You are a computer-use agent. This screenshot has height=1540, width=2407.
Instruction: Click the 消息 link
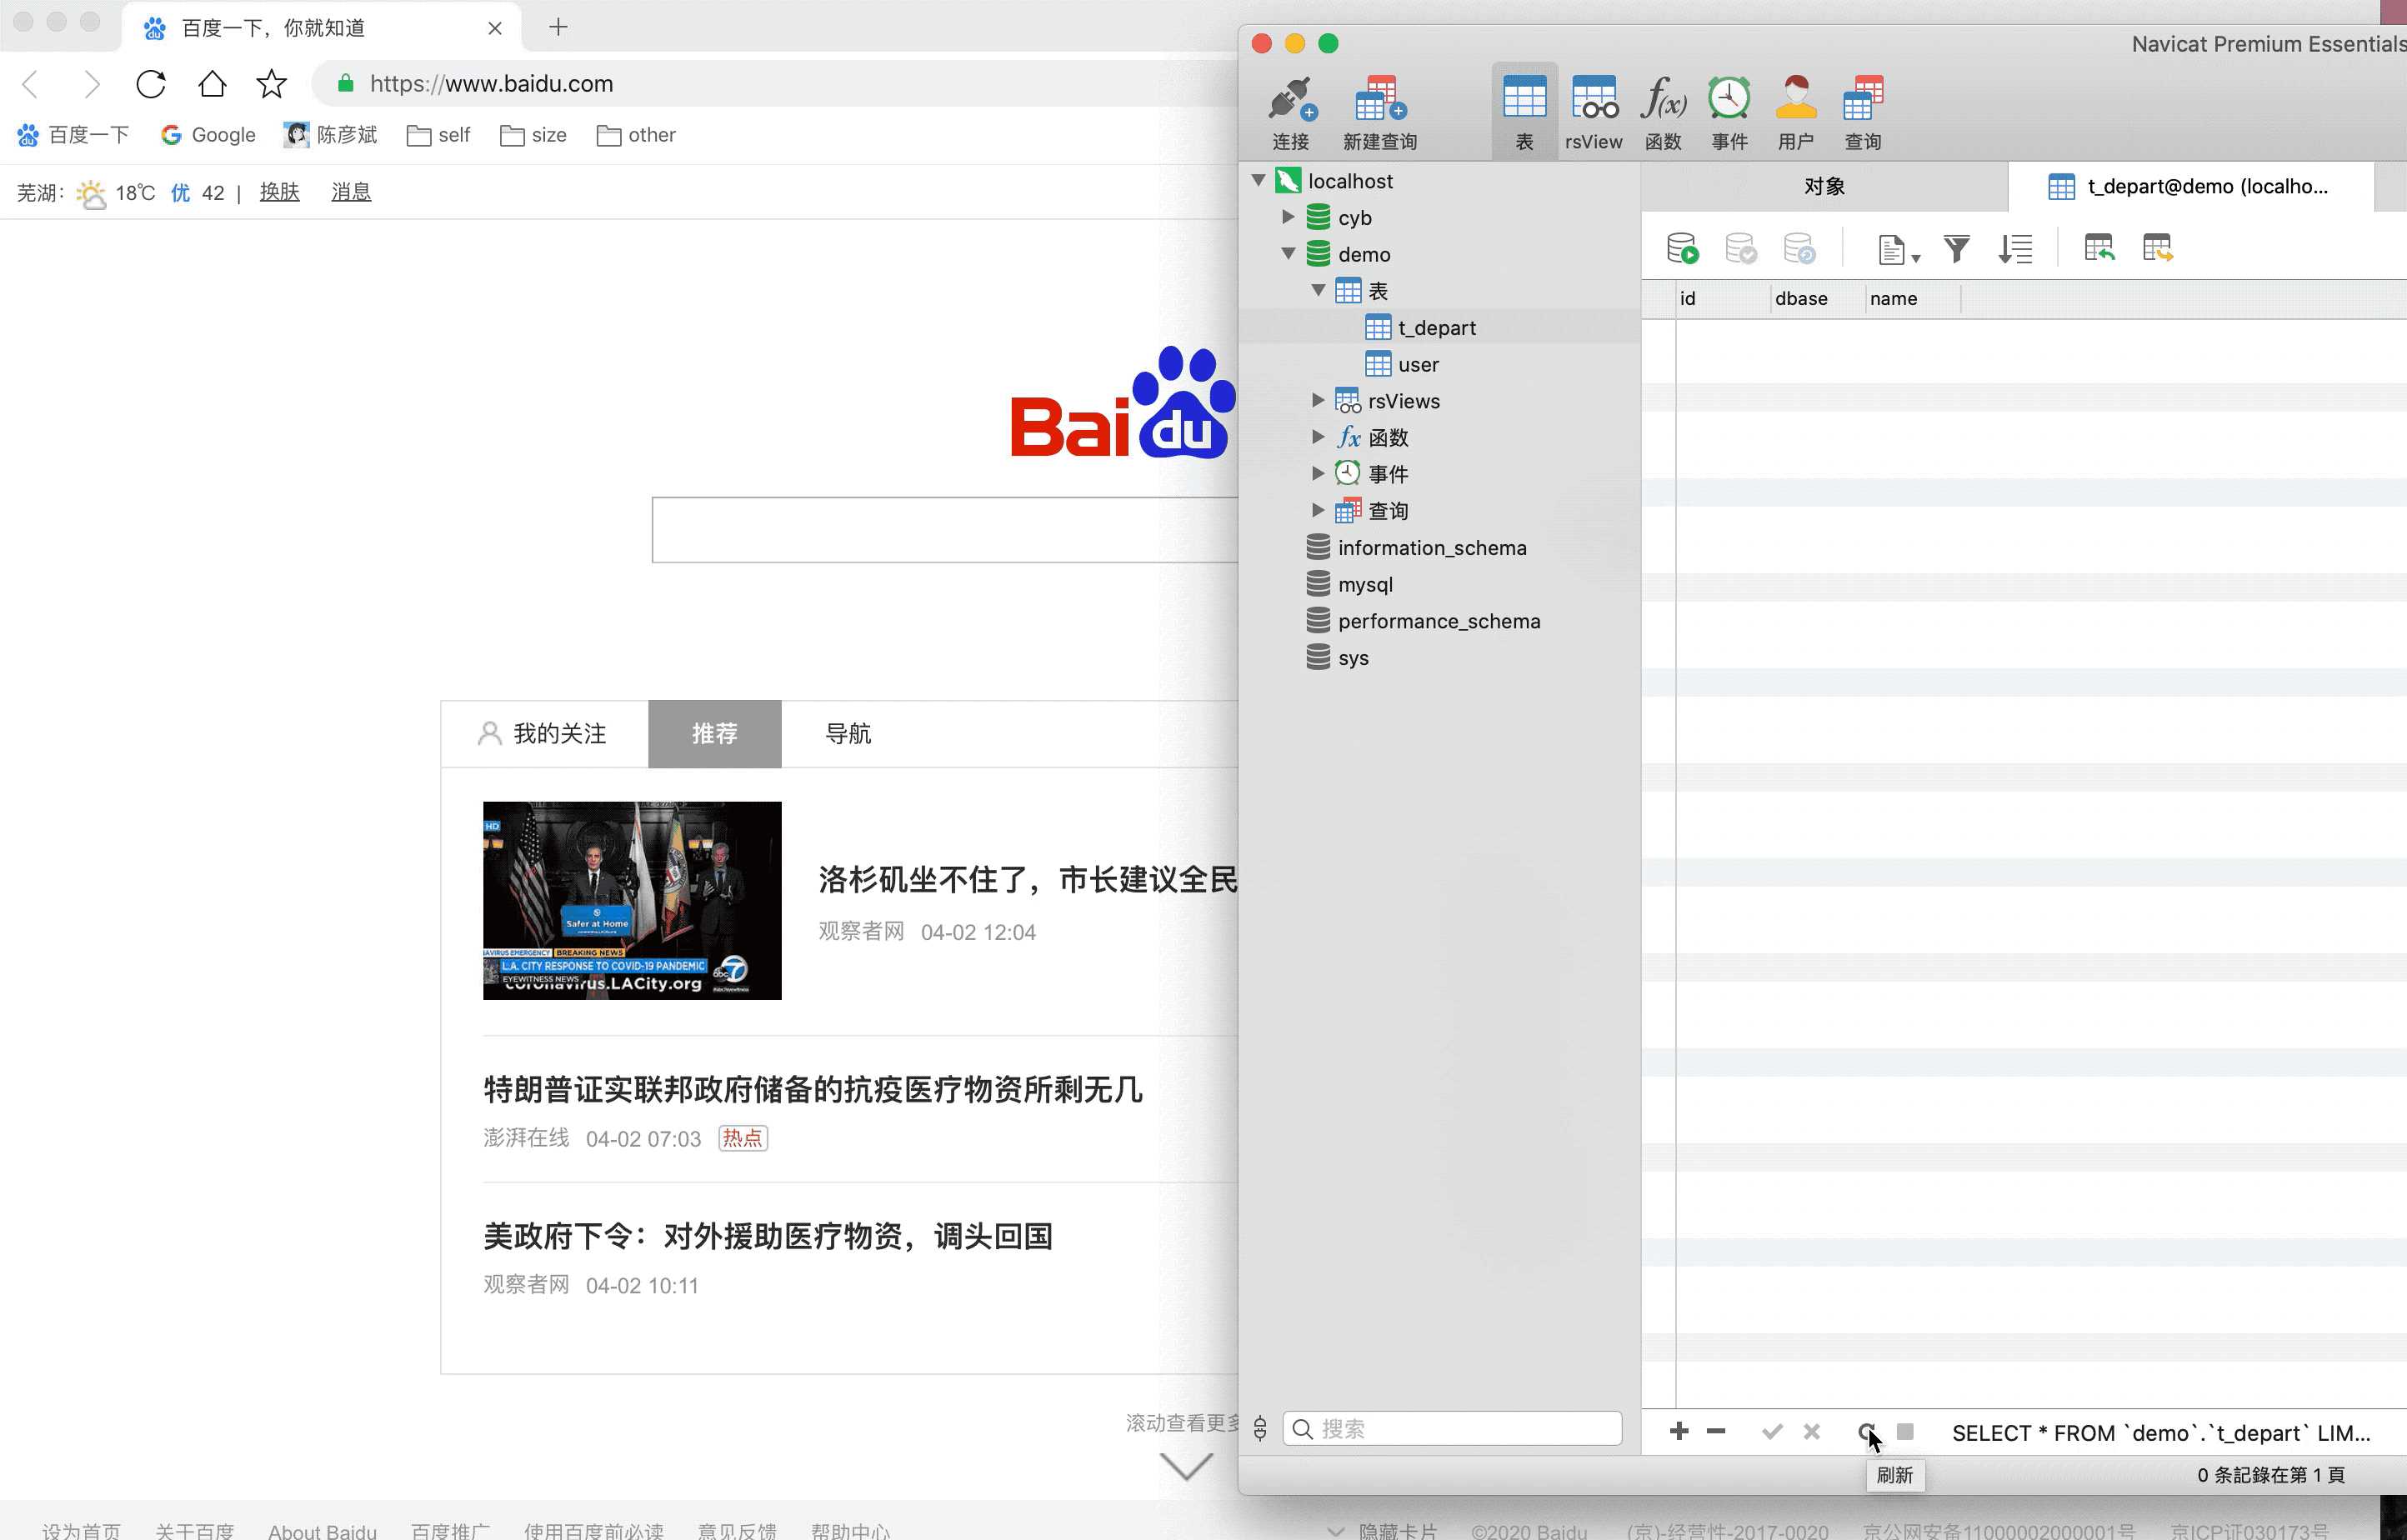coord(351,191)
